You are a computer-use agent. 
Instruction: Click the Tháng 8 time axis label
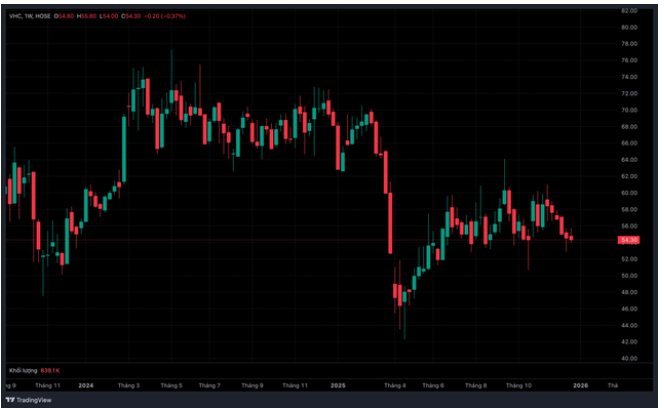click(476, 386)
